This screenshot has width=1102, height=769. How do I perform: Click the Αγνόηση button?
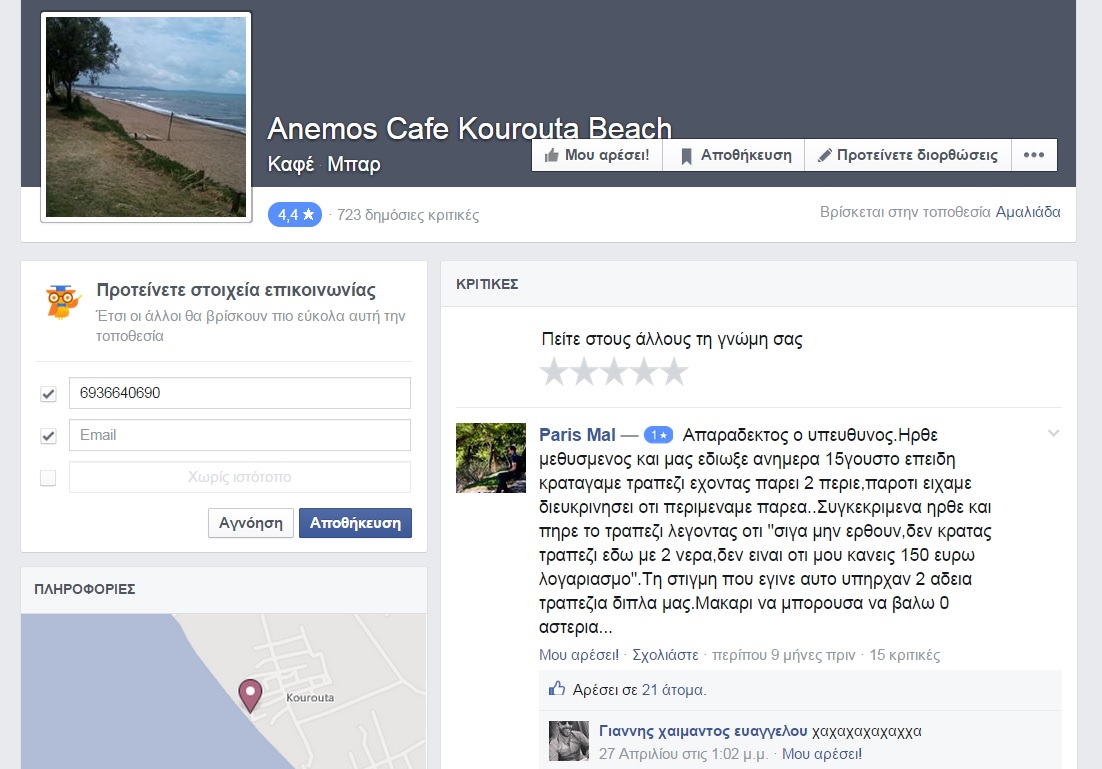[251, 523]
